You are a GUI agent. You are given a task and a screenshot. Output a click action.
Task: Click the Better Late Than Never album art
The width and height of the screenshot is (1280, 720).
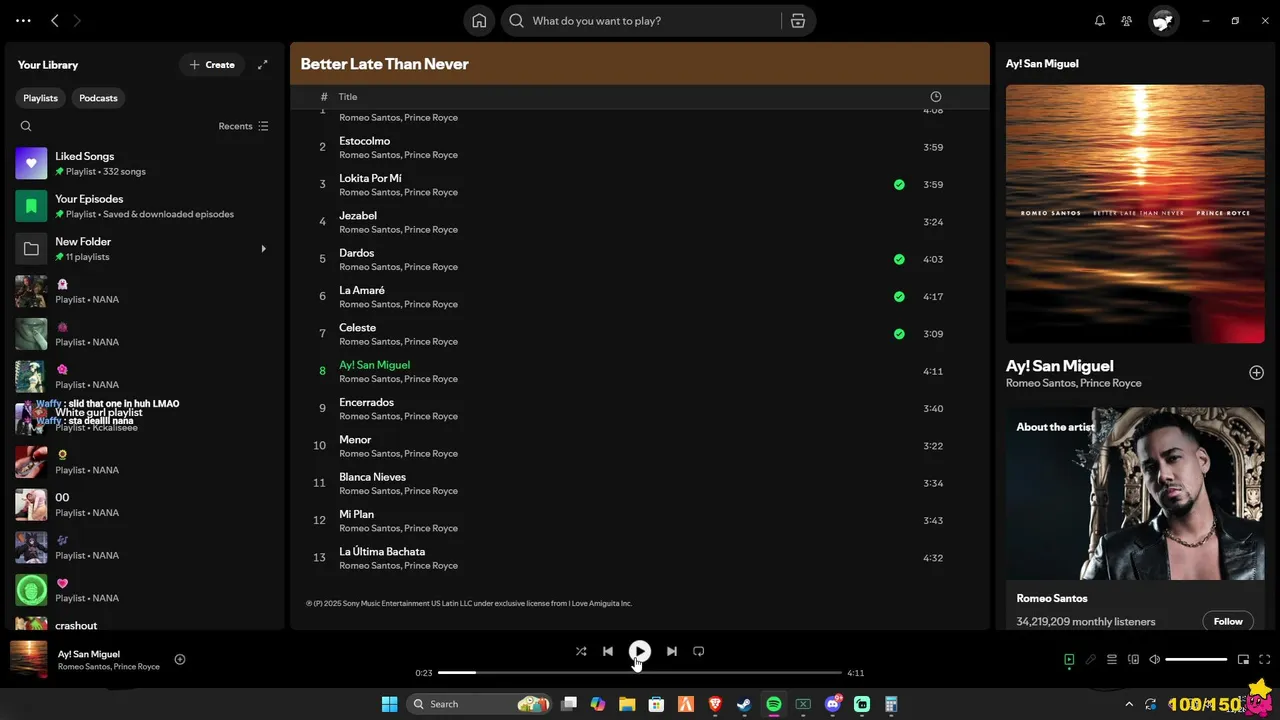pos(1135,214)
